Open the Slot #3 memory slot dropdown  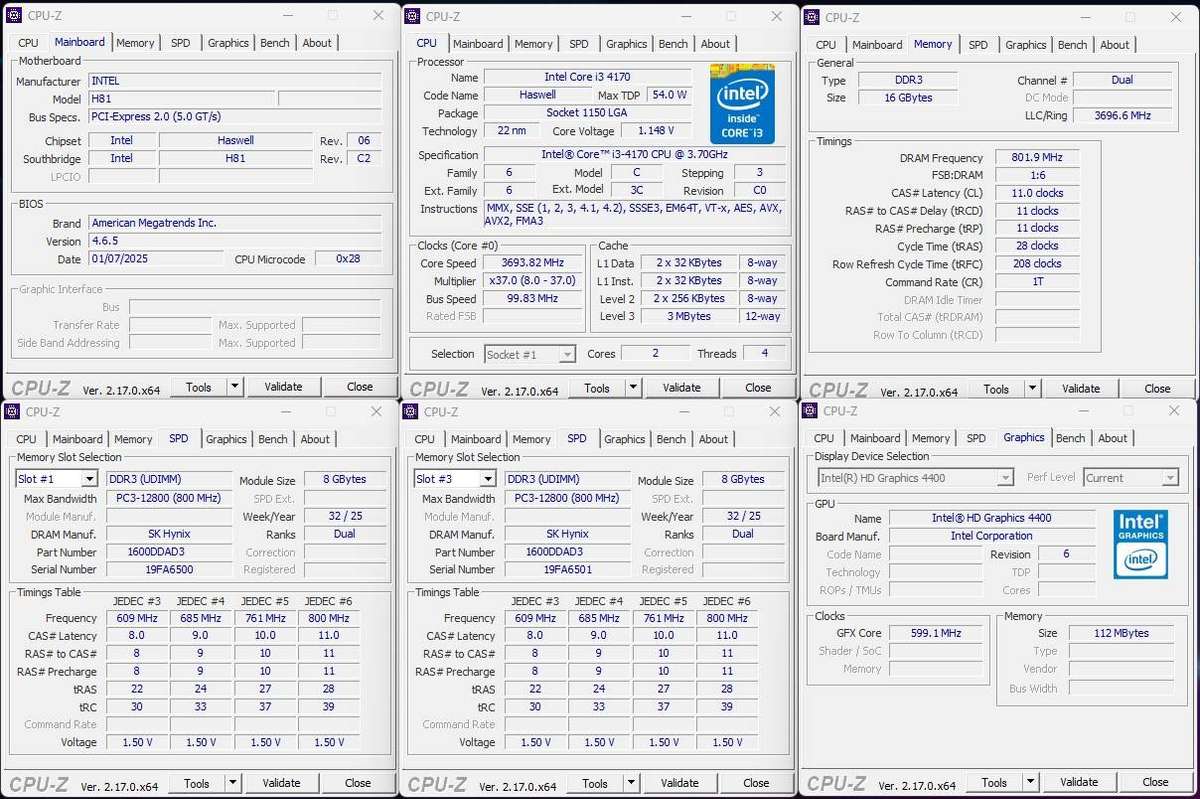click(487, 479)
